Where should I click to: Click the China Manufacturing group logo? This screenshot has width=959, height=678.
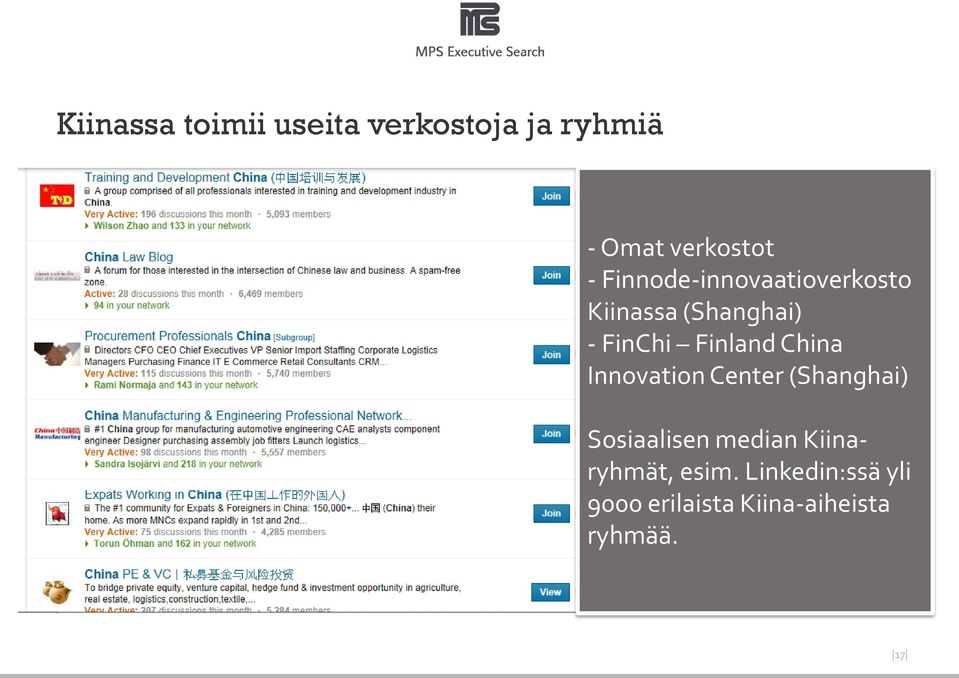pyautogui.click(x=57, y=433)
